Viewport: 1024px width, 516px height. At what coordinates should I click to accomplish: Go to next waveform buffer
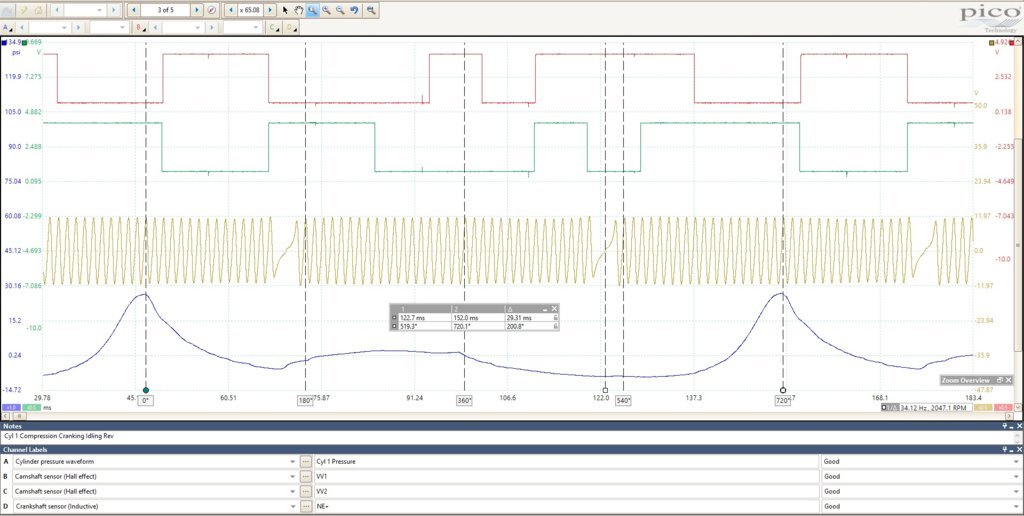point(197,10)
